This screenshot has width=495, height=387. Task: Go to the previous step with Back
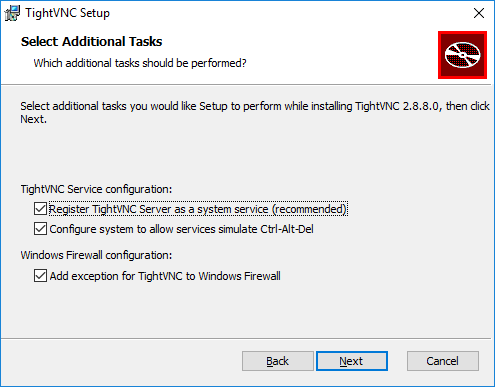click(278, 361)
